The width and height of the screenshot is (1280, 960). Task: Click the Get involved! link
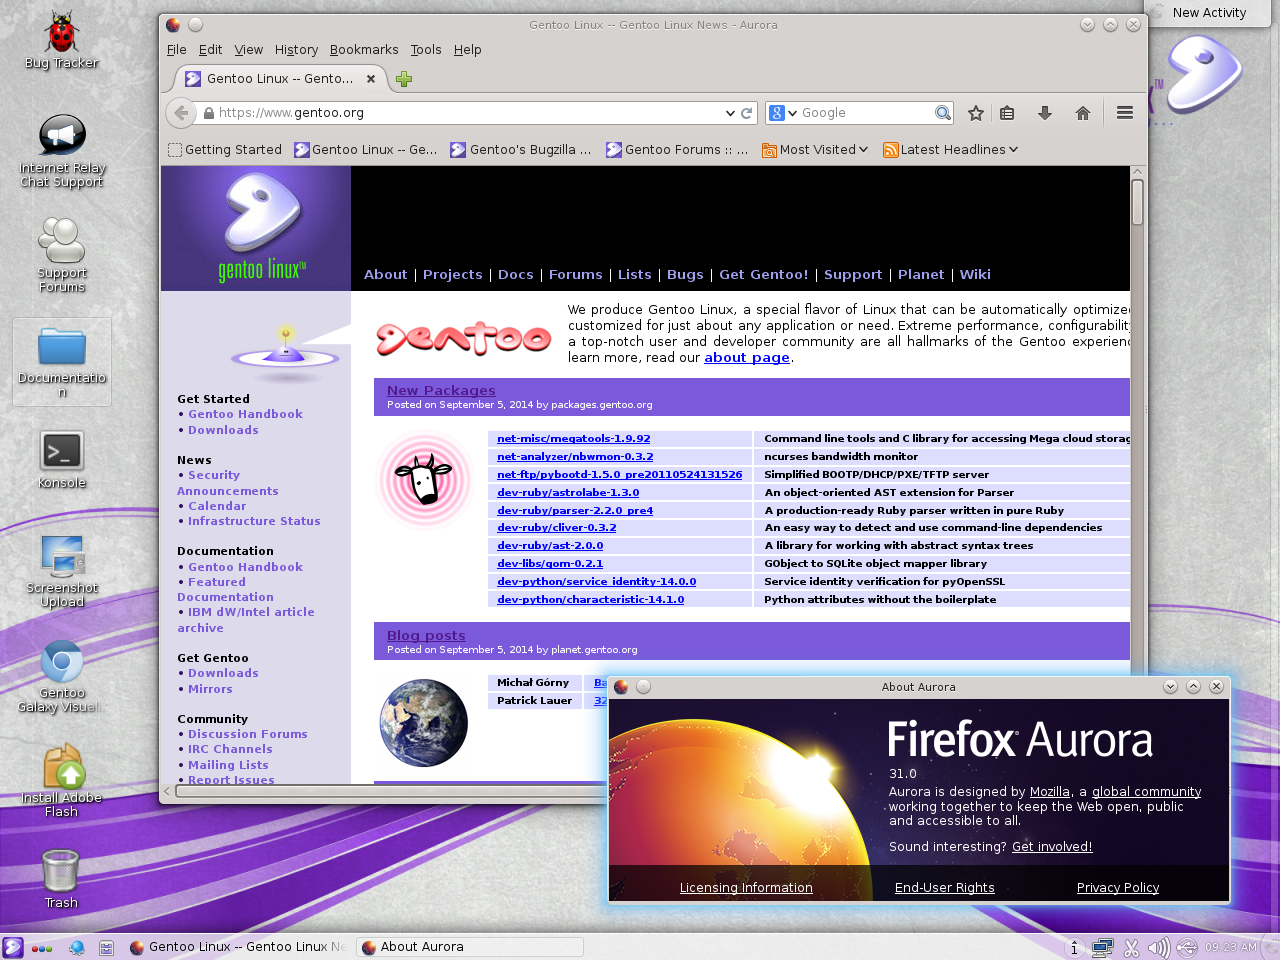pos(1052,847)
